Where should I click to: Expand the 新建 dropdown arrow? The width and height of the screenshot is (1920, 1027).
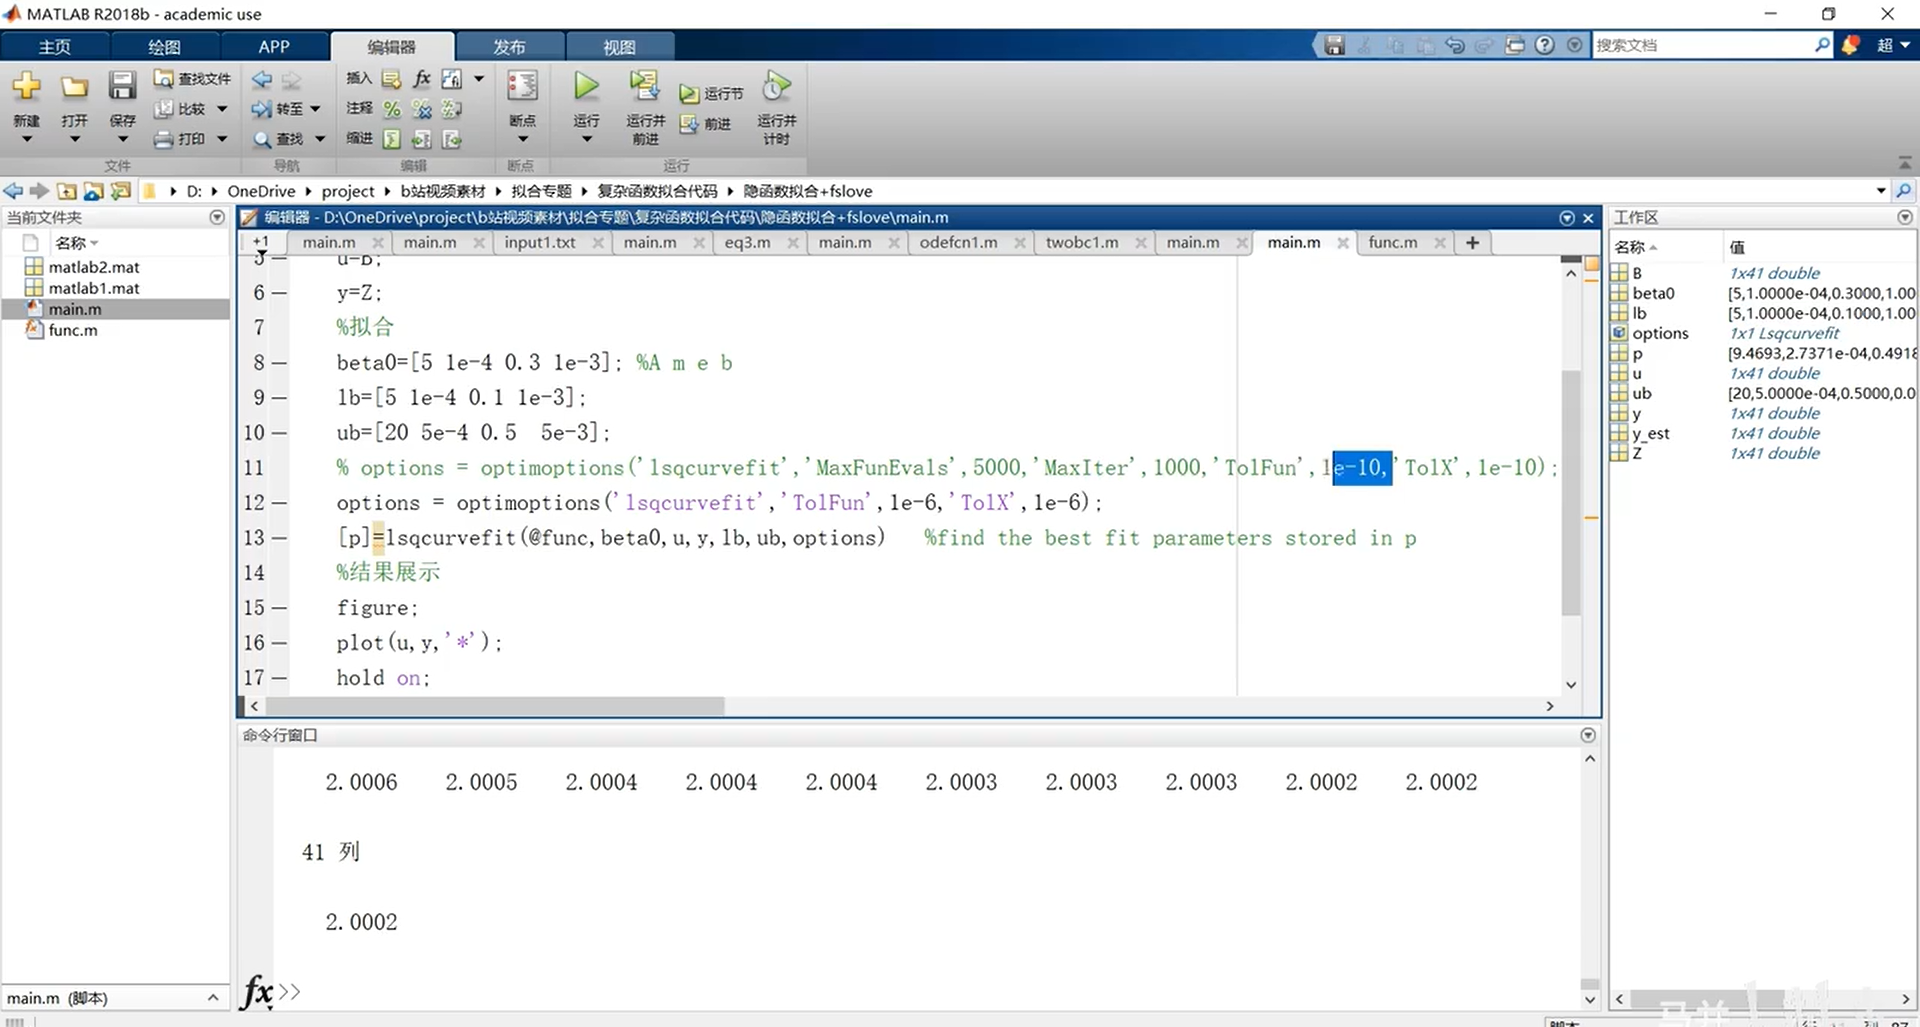[27, 139]
